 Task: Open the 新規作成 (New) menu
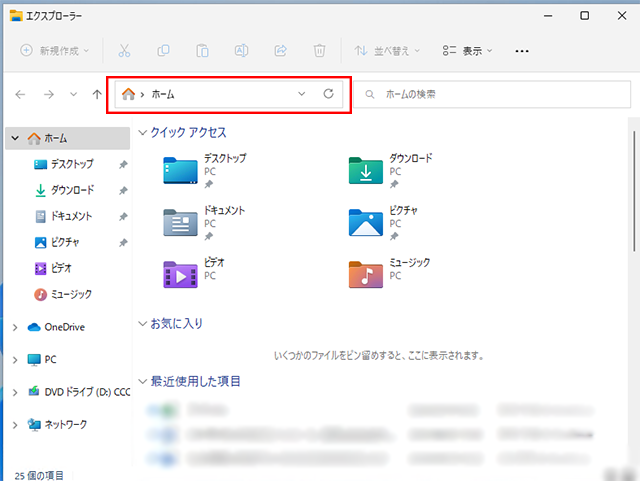click(55, 51)
